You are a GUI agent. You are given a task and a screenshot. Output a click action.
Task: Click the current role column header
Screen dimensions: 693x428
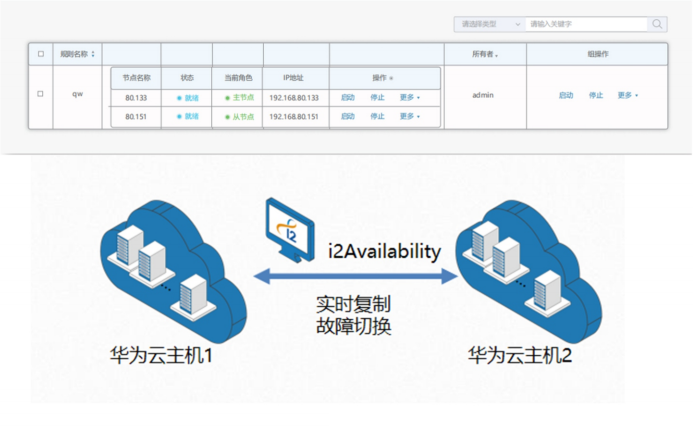(238, 78)
